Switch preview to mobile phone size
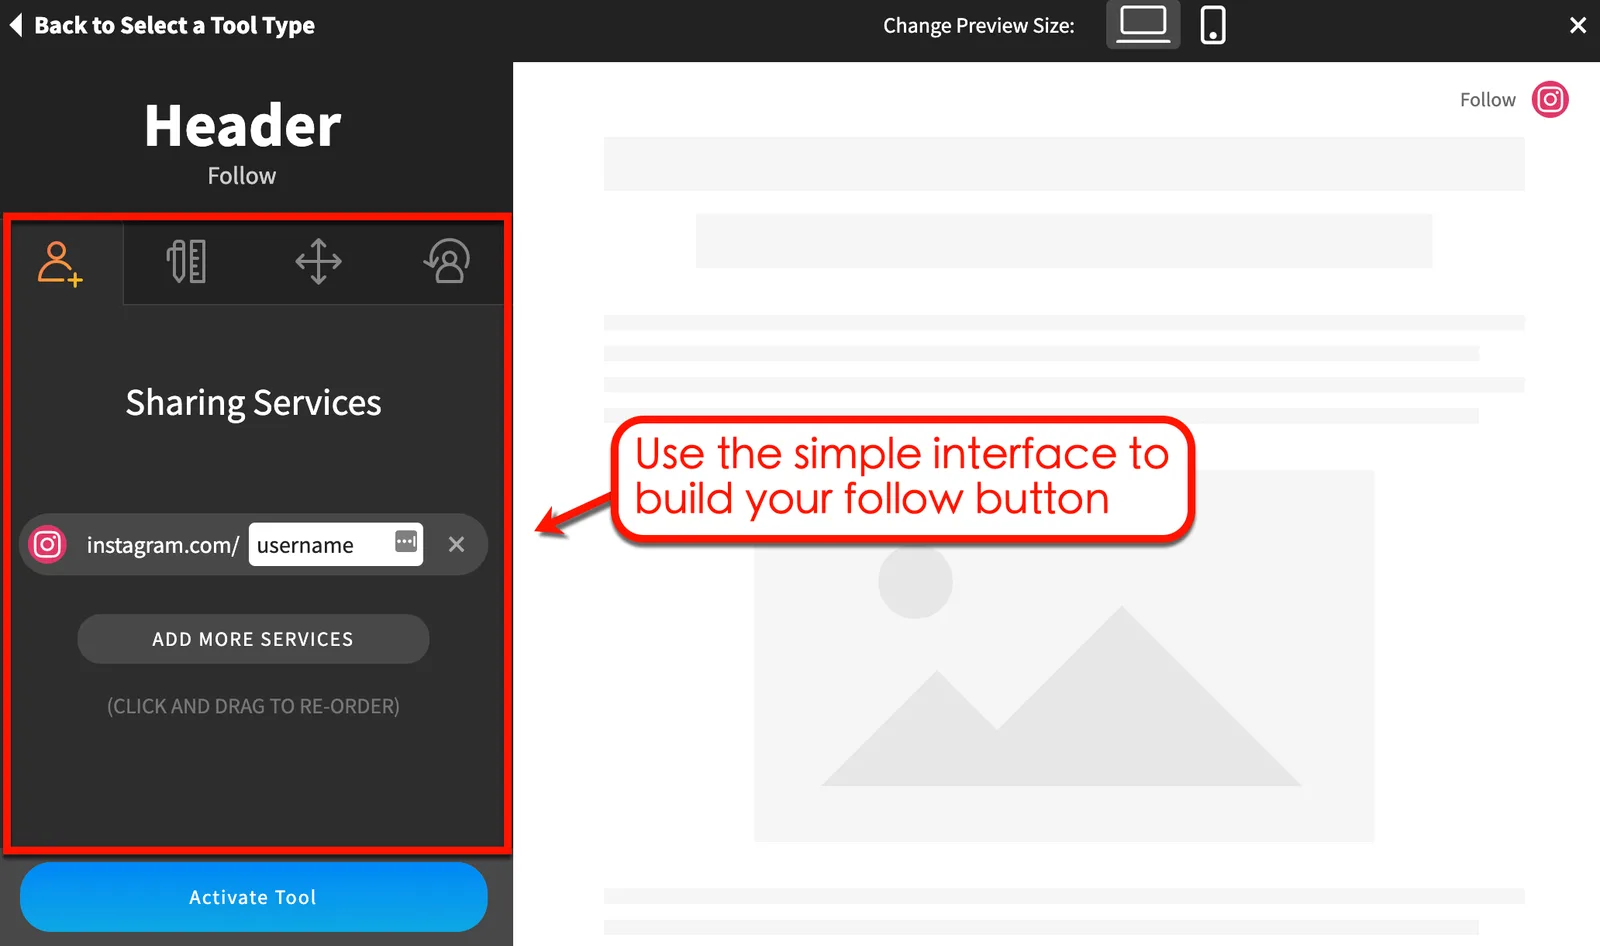 1212,25
